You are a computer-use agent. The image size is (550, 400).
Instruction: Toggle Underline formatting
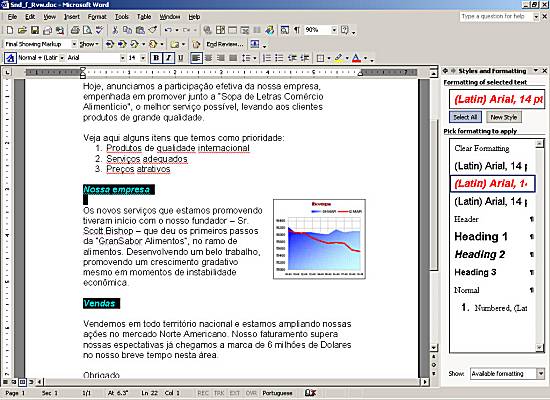[181, 58]
